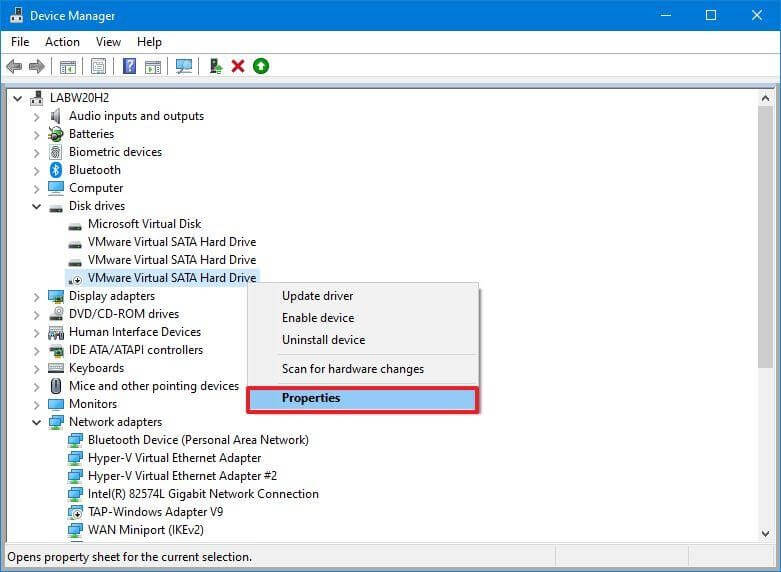
Task: Click the red X Uninstall device icon
Action: tap(238, 66)
